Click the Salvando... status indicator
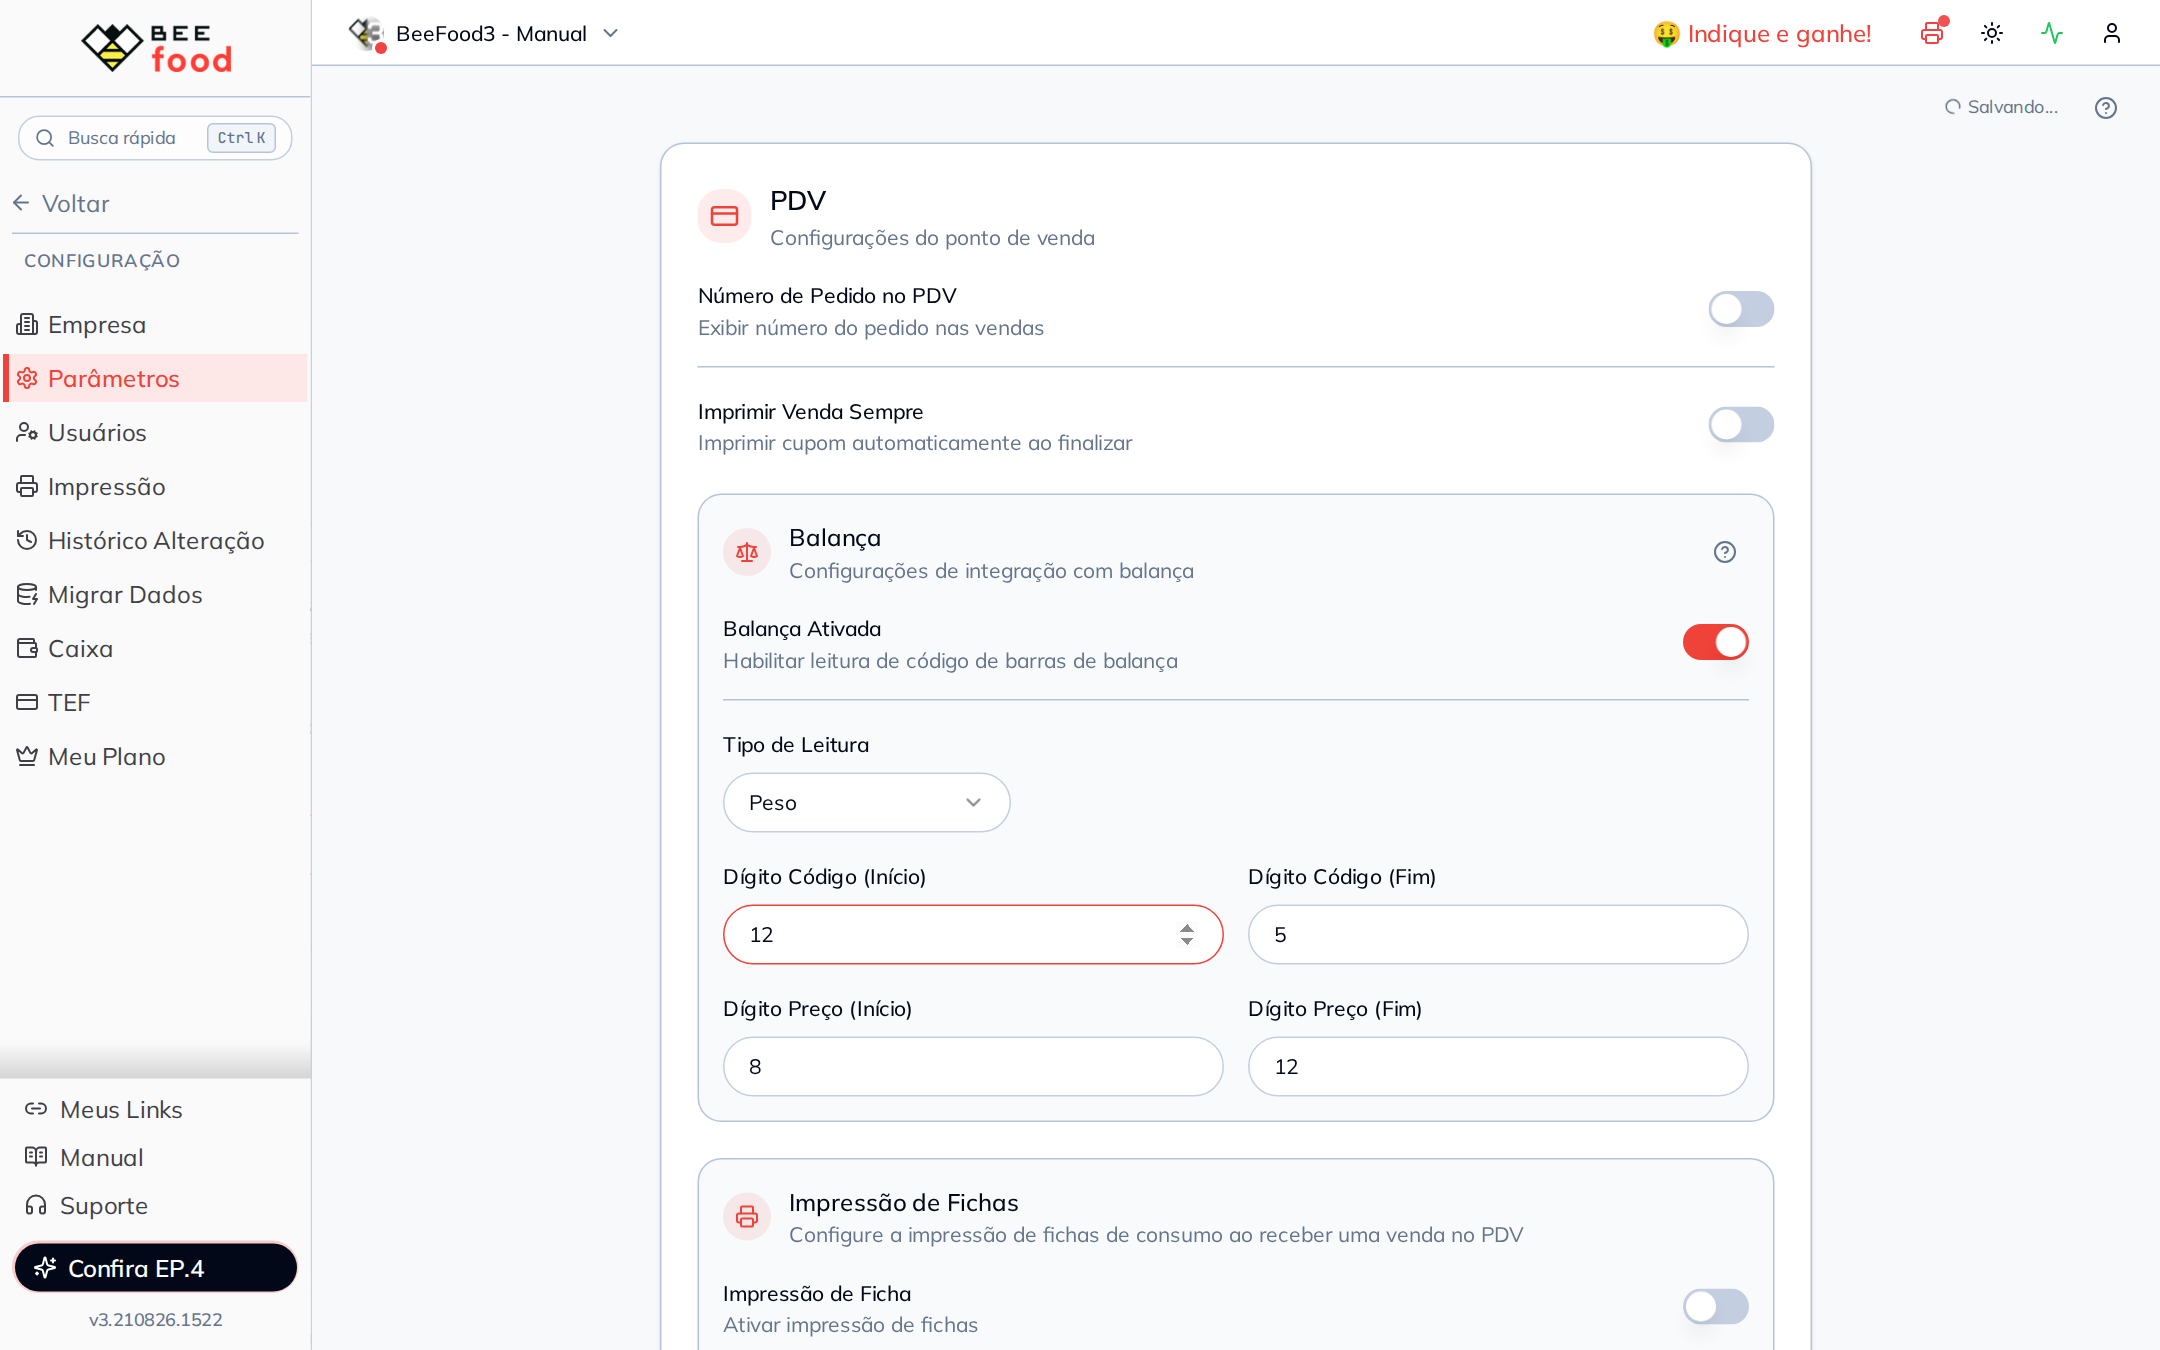This screenshot has height=1350, width=2160. point(2001,107)
